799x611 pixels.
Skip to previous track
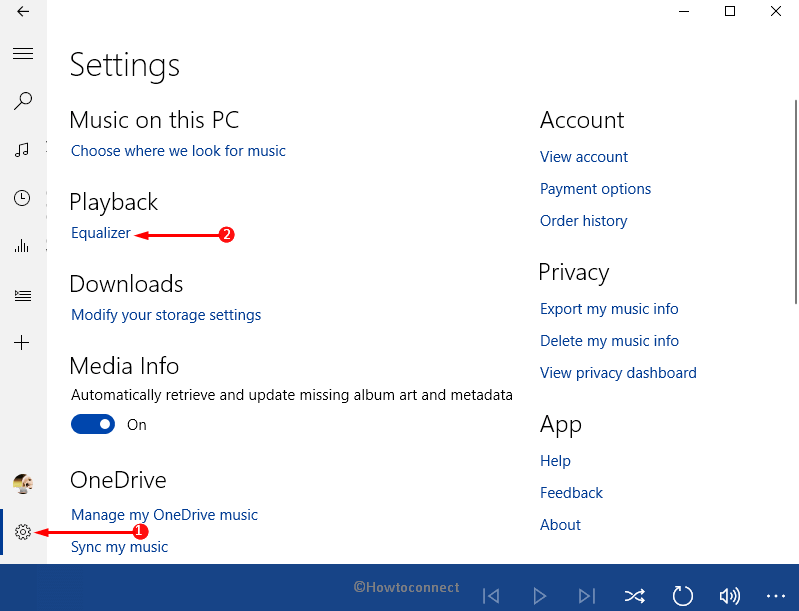[x=491, y=596]
